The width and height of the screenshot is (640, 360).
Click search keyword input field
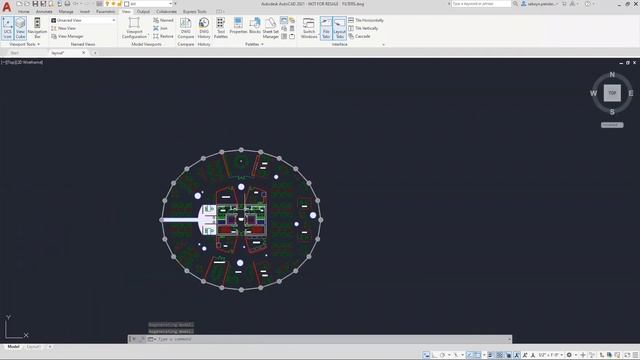click(481, 4)
